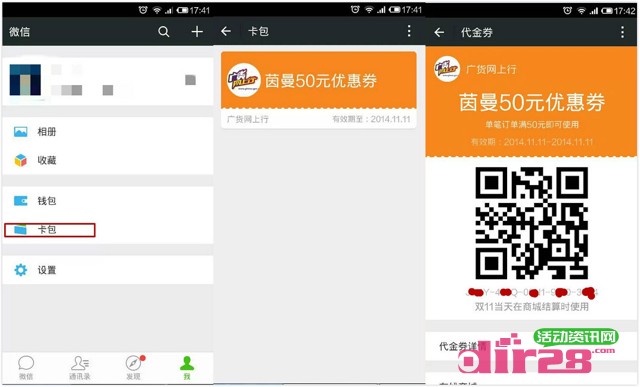The width and height of the screenshot is (640, 387).
Task: Open 茵曼50元优惠券 card in 卡包 list
Action: (x=319, y=90)
